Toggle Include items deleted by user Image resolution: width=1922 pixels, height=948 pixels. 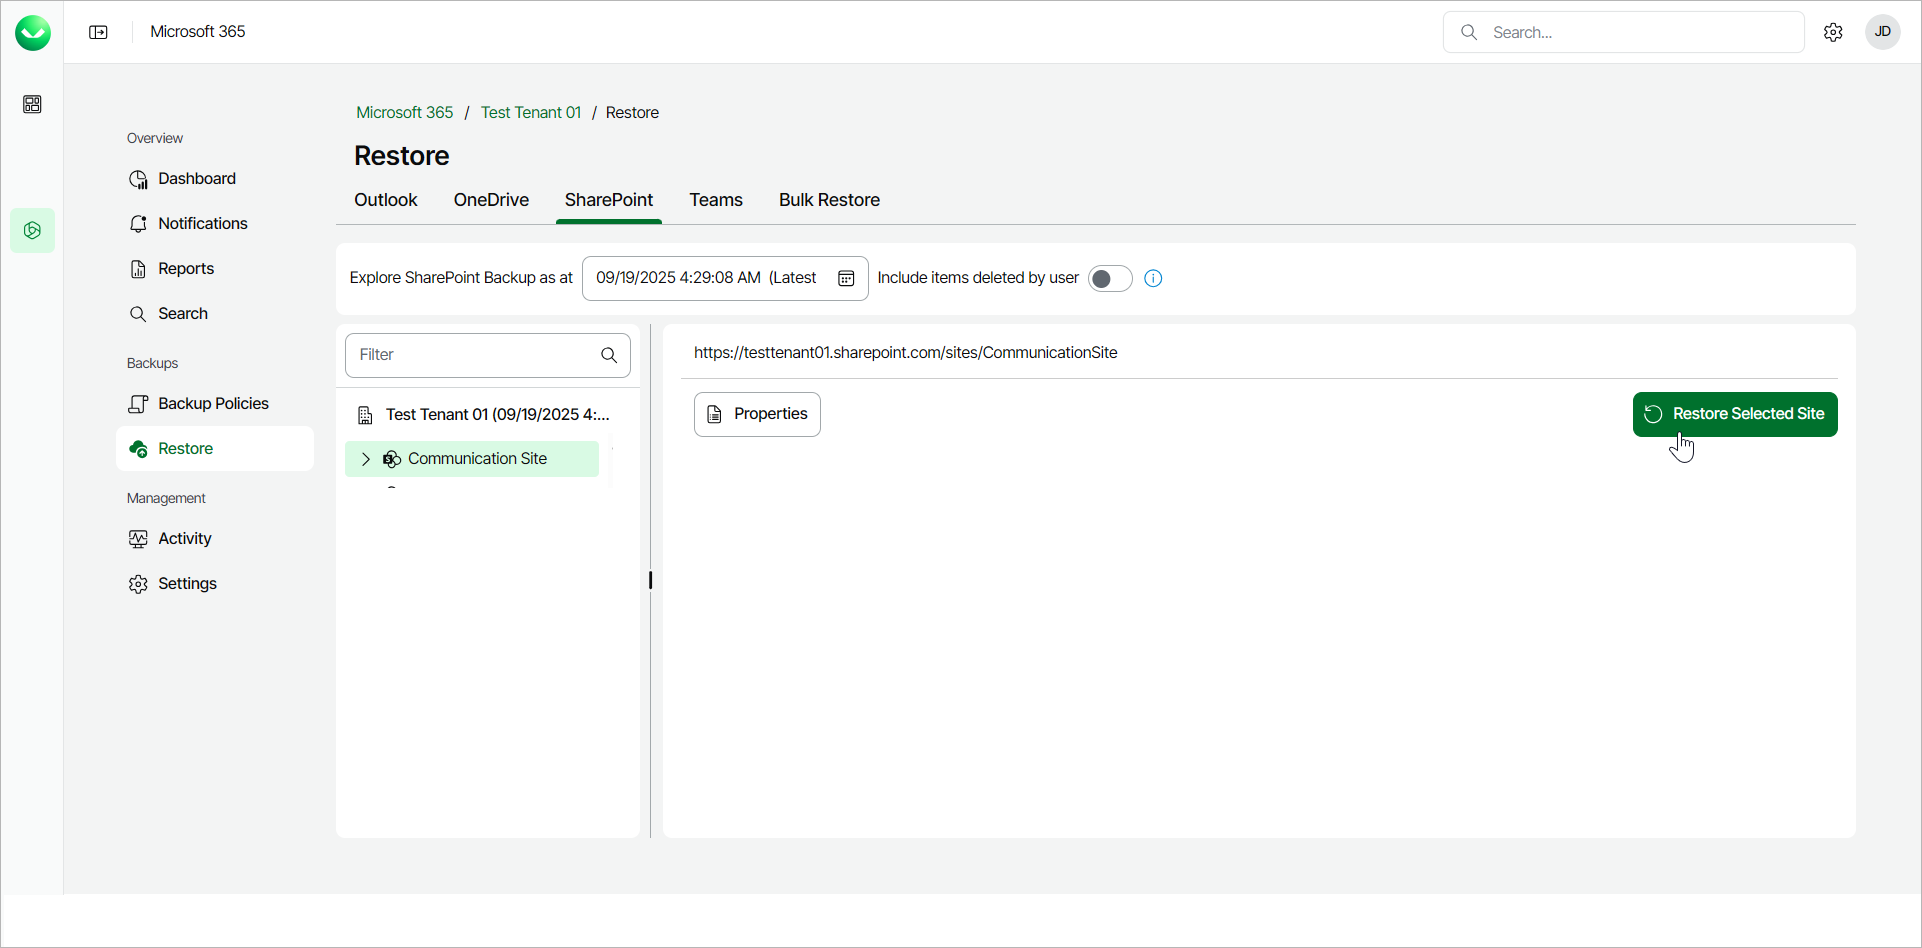click(x=1109, y=278)
